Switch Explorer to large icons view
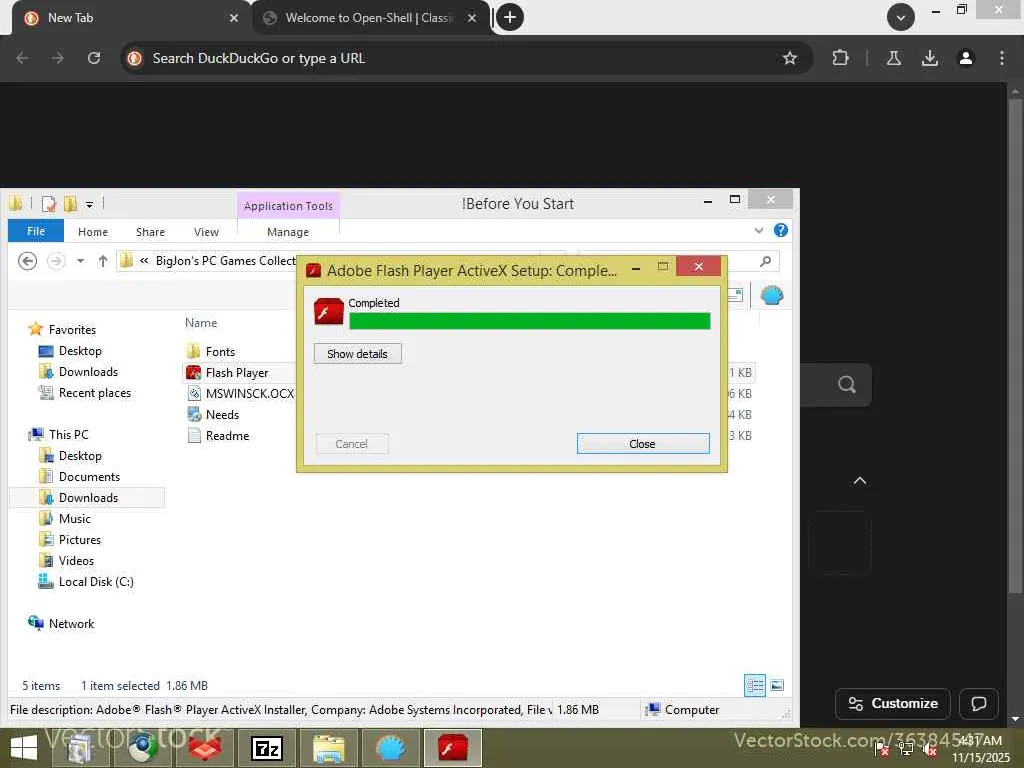Screen dimensions: 1024x768 point(777,685)
